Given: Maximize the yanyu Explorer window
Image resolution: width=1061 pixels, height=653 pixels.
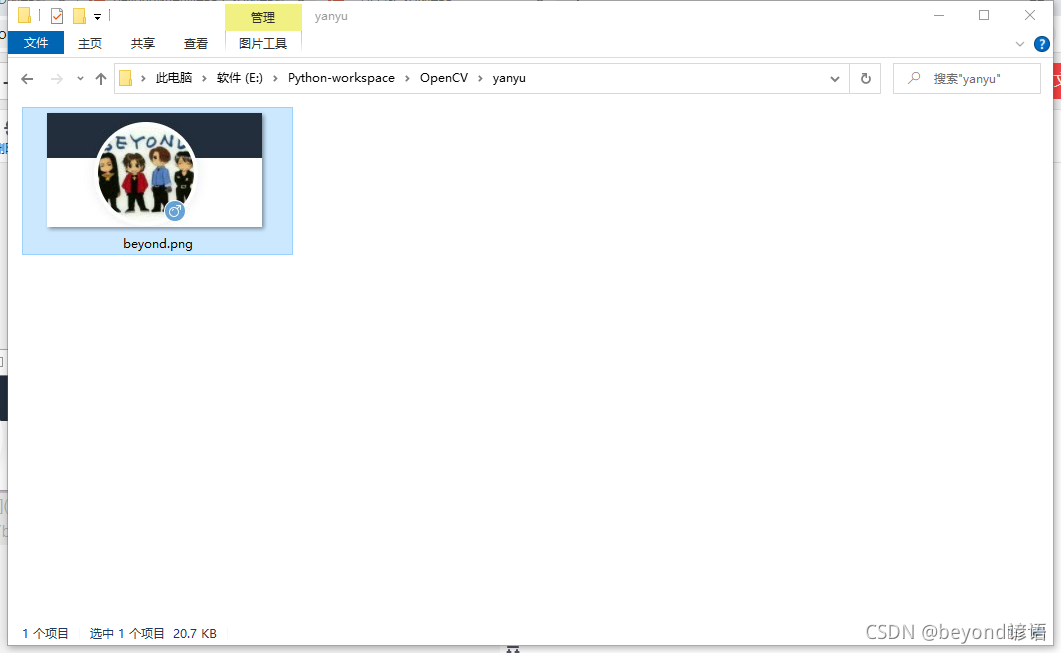Looking at the screenshot, I should (x=984, y=16).
